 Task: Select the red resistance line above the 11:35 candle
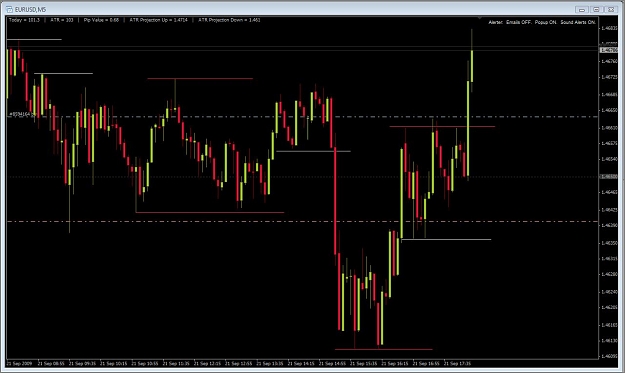pos(200,79)
